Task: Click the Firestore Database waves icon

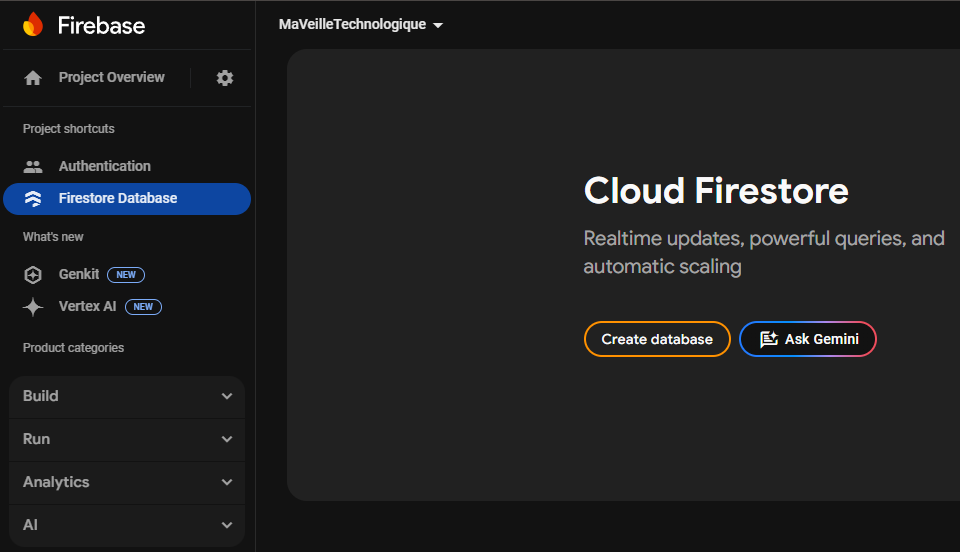Action: click(x=33, y=198)
